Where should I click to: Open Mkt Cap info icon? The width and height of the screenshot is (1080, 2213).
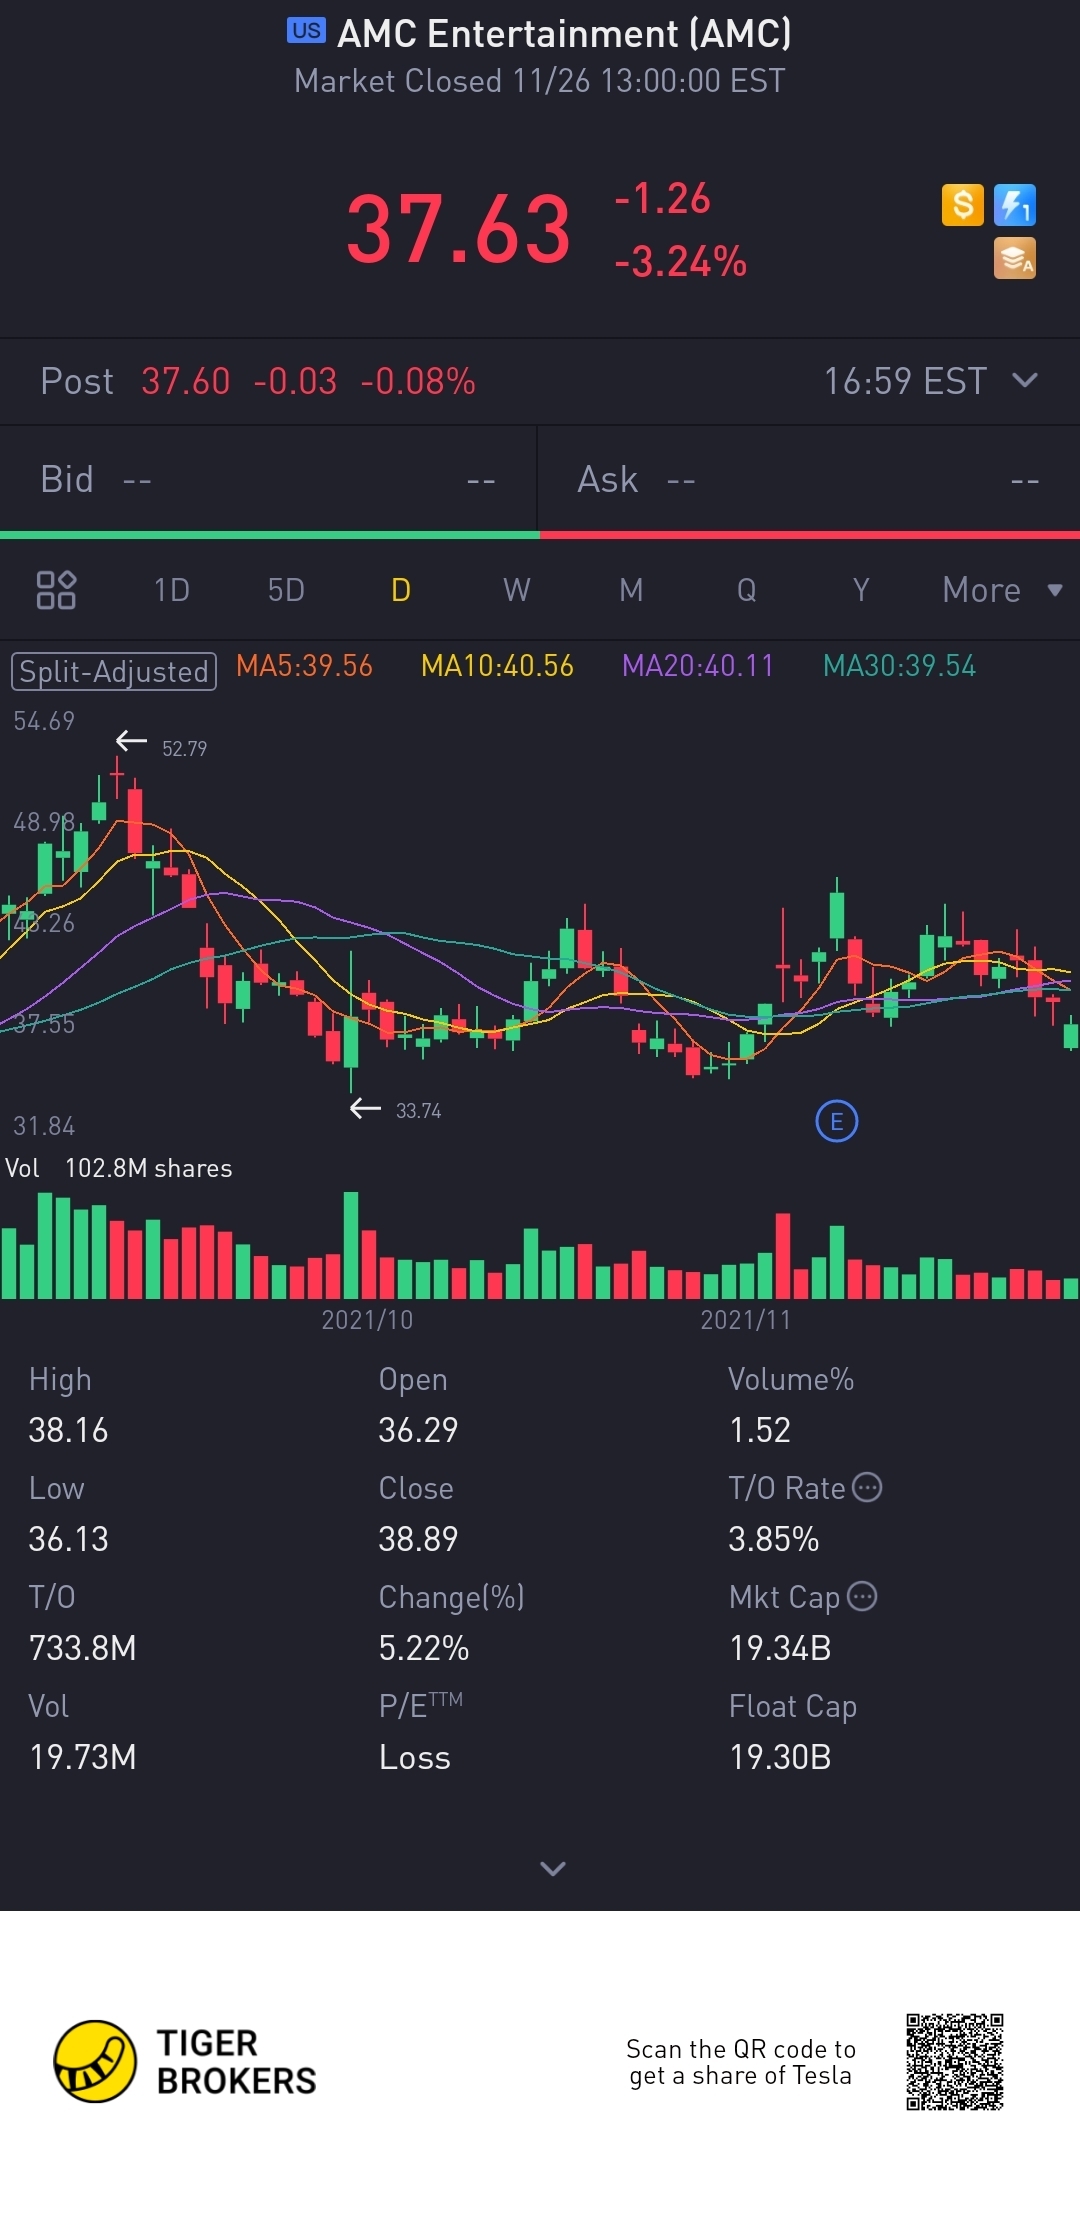coord(862,1596)
